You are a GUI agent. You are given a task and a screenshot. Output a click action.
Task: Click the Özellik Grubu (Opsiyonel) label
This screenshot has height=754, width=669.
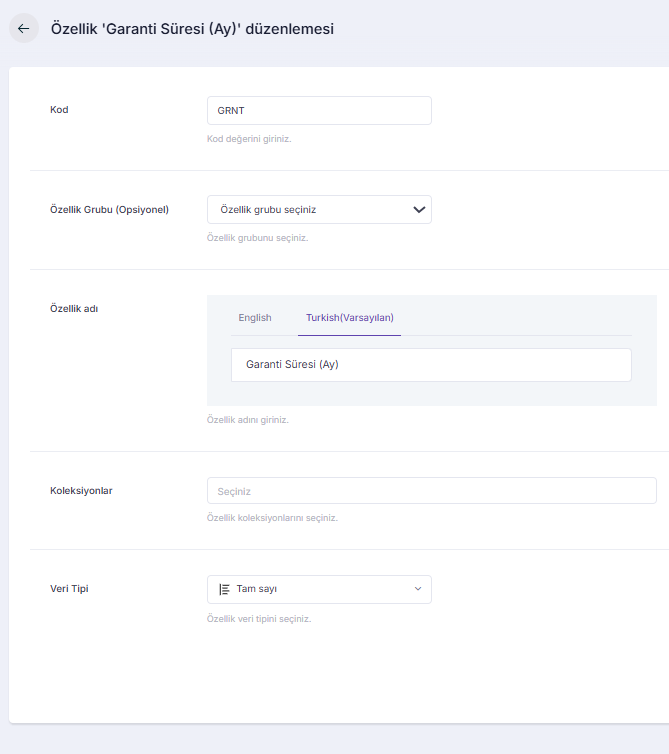109,209
